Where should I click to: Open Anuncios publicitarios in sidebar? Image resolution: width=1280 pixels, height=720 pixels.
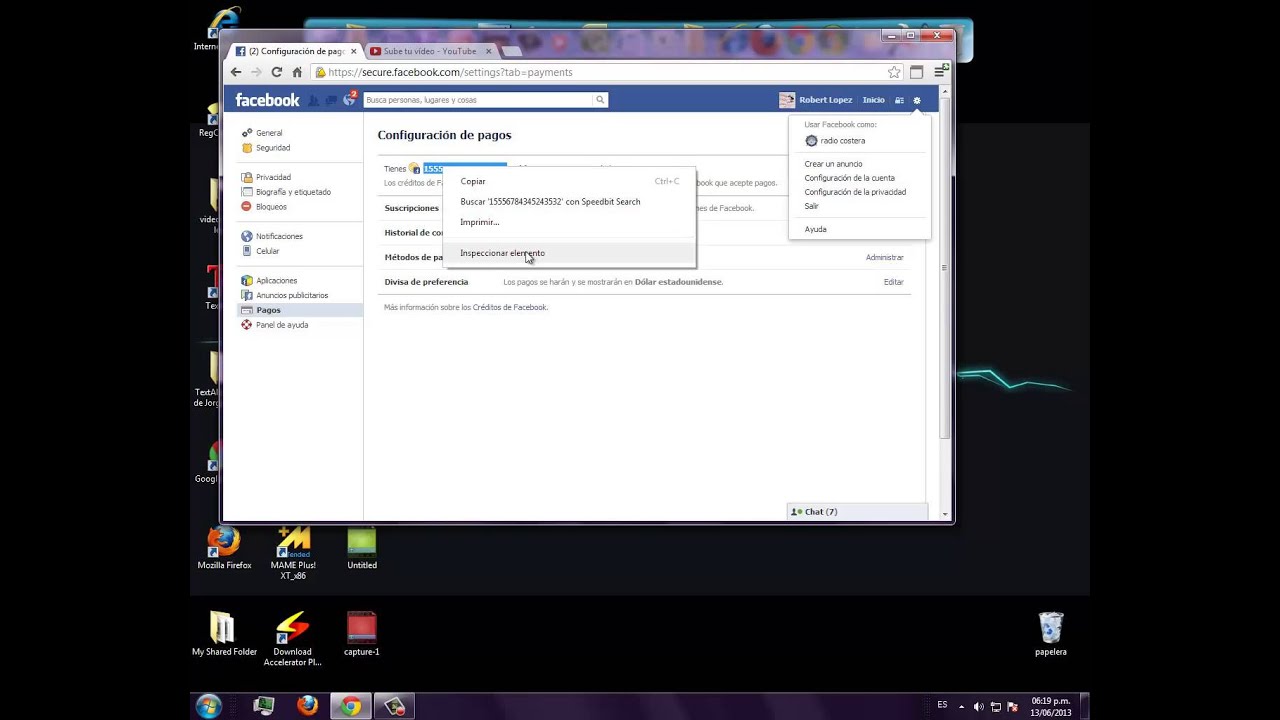(292, 295)
